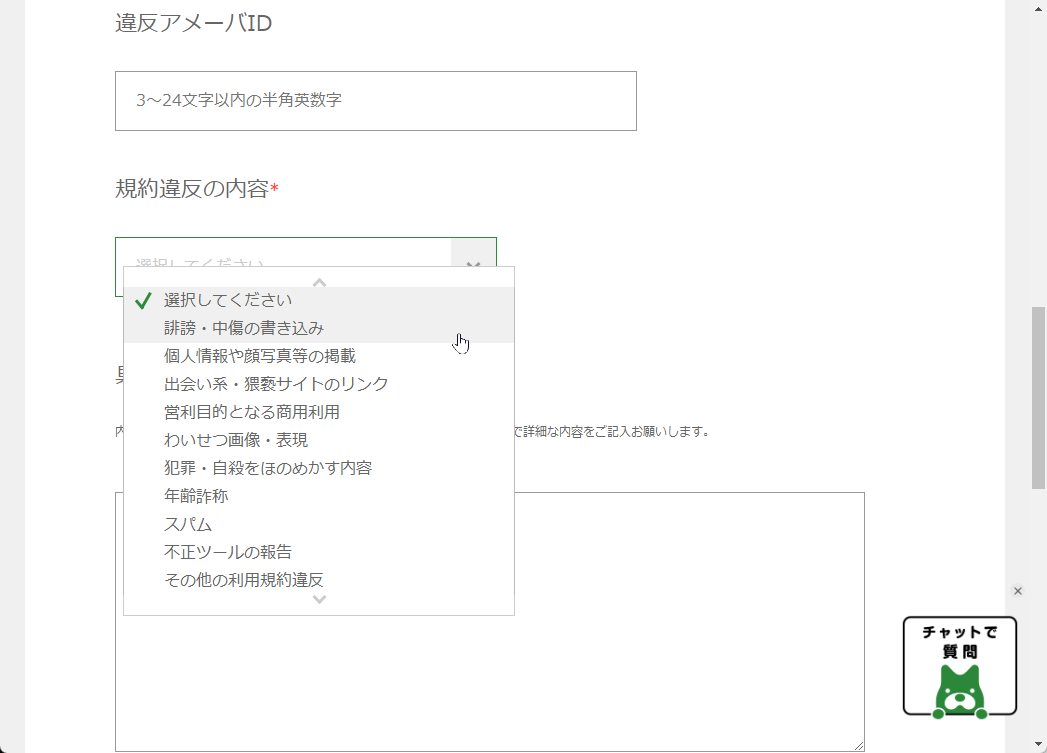Dismiss the chat widget with small X

pyautogui.click(x=1018, y=591)
